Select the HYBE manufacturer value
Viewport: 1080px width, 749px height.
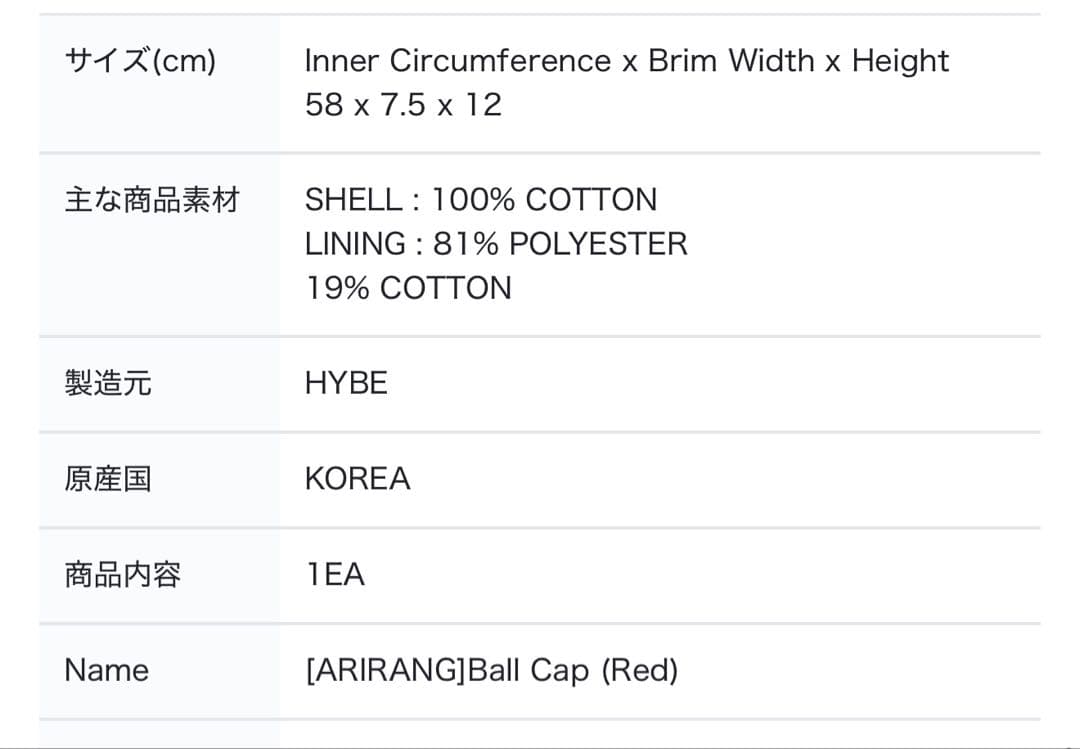pyautogui.click(x=346, y=383)
